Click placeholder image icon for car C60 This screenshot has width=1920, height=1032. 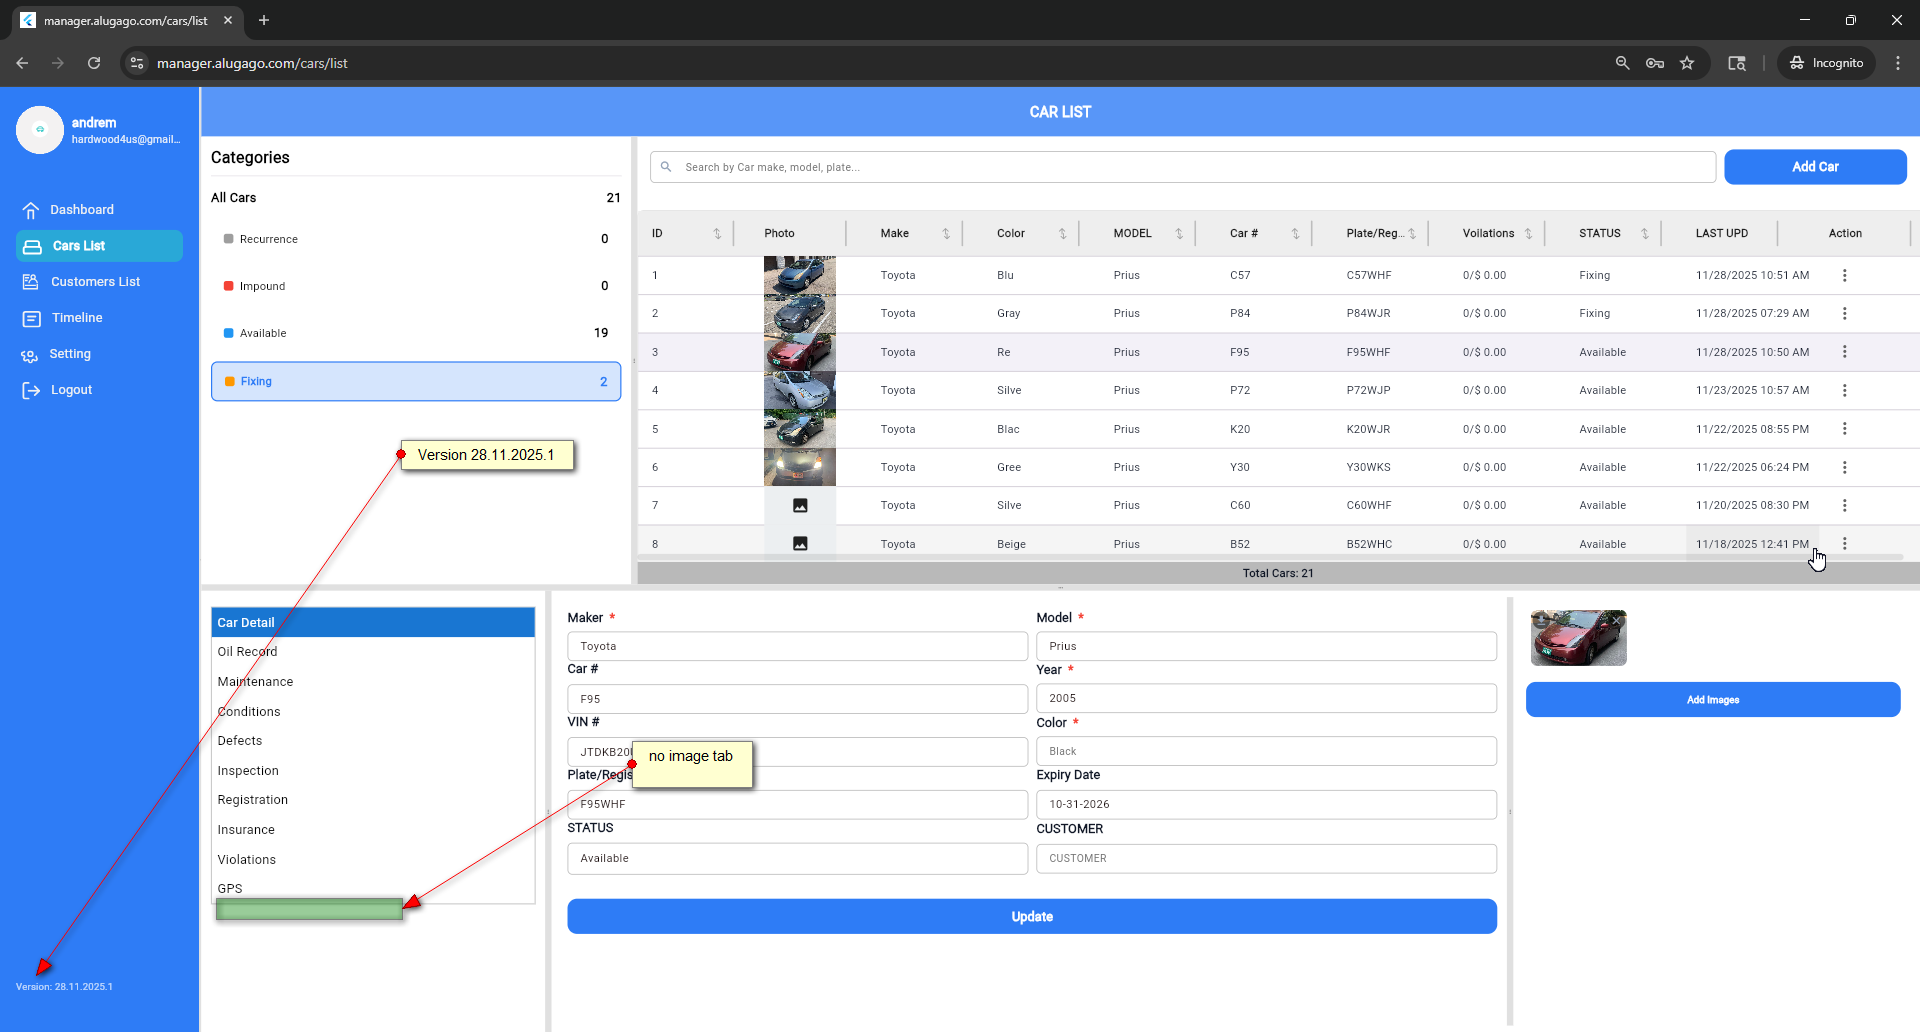tap(800, 506)
